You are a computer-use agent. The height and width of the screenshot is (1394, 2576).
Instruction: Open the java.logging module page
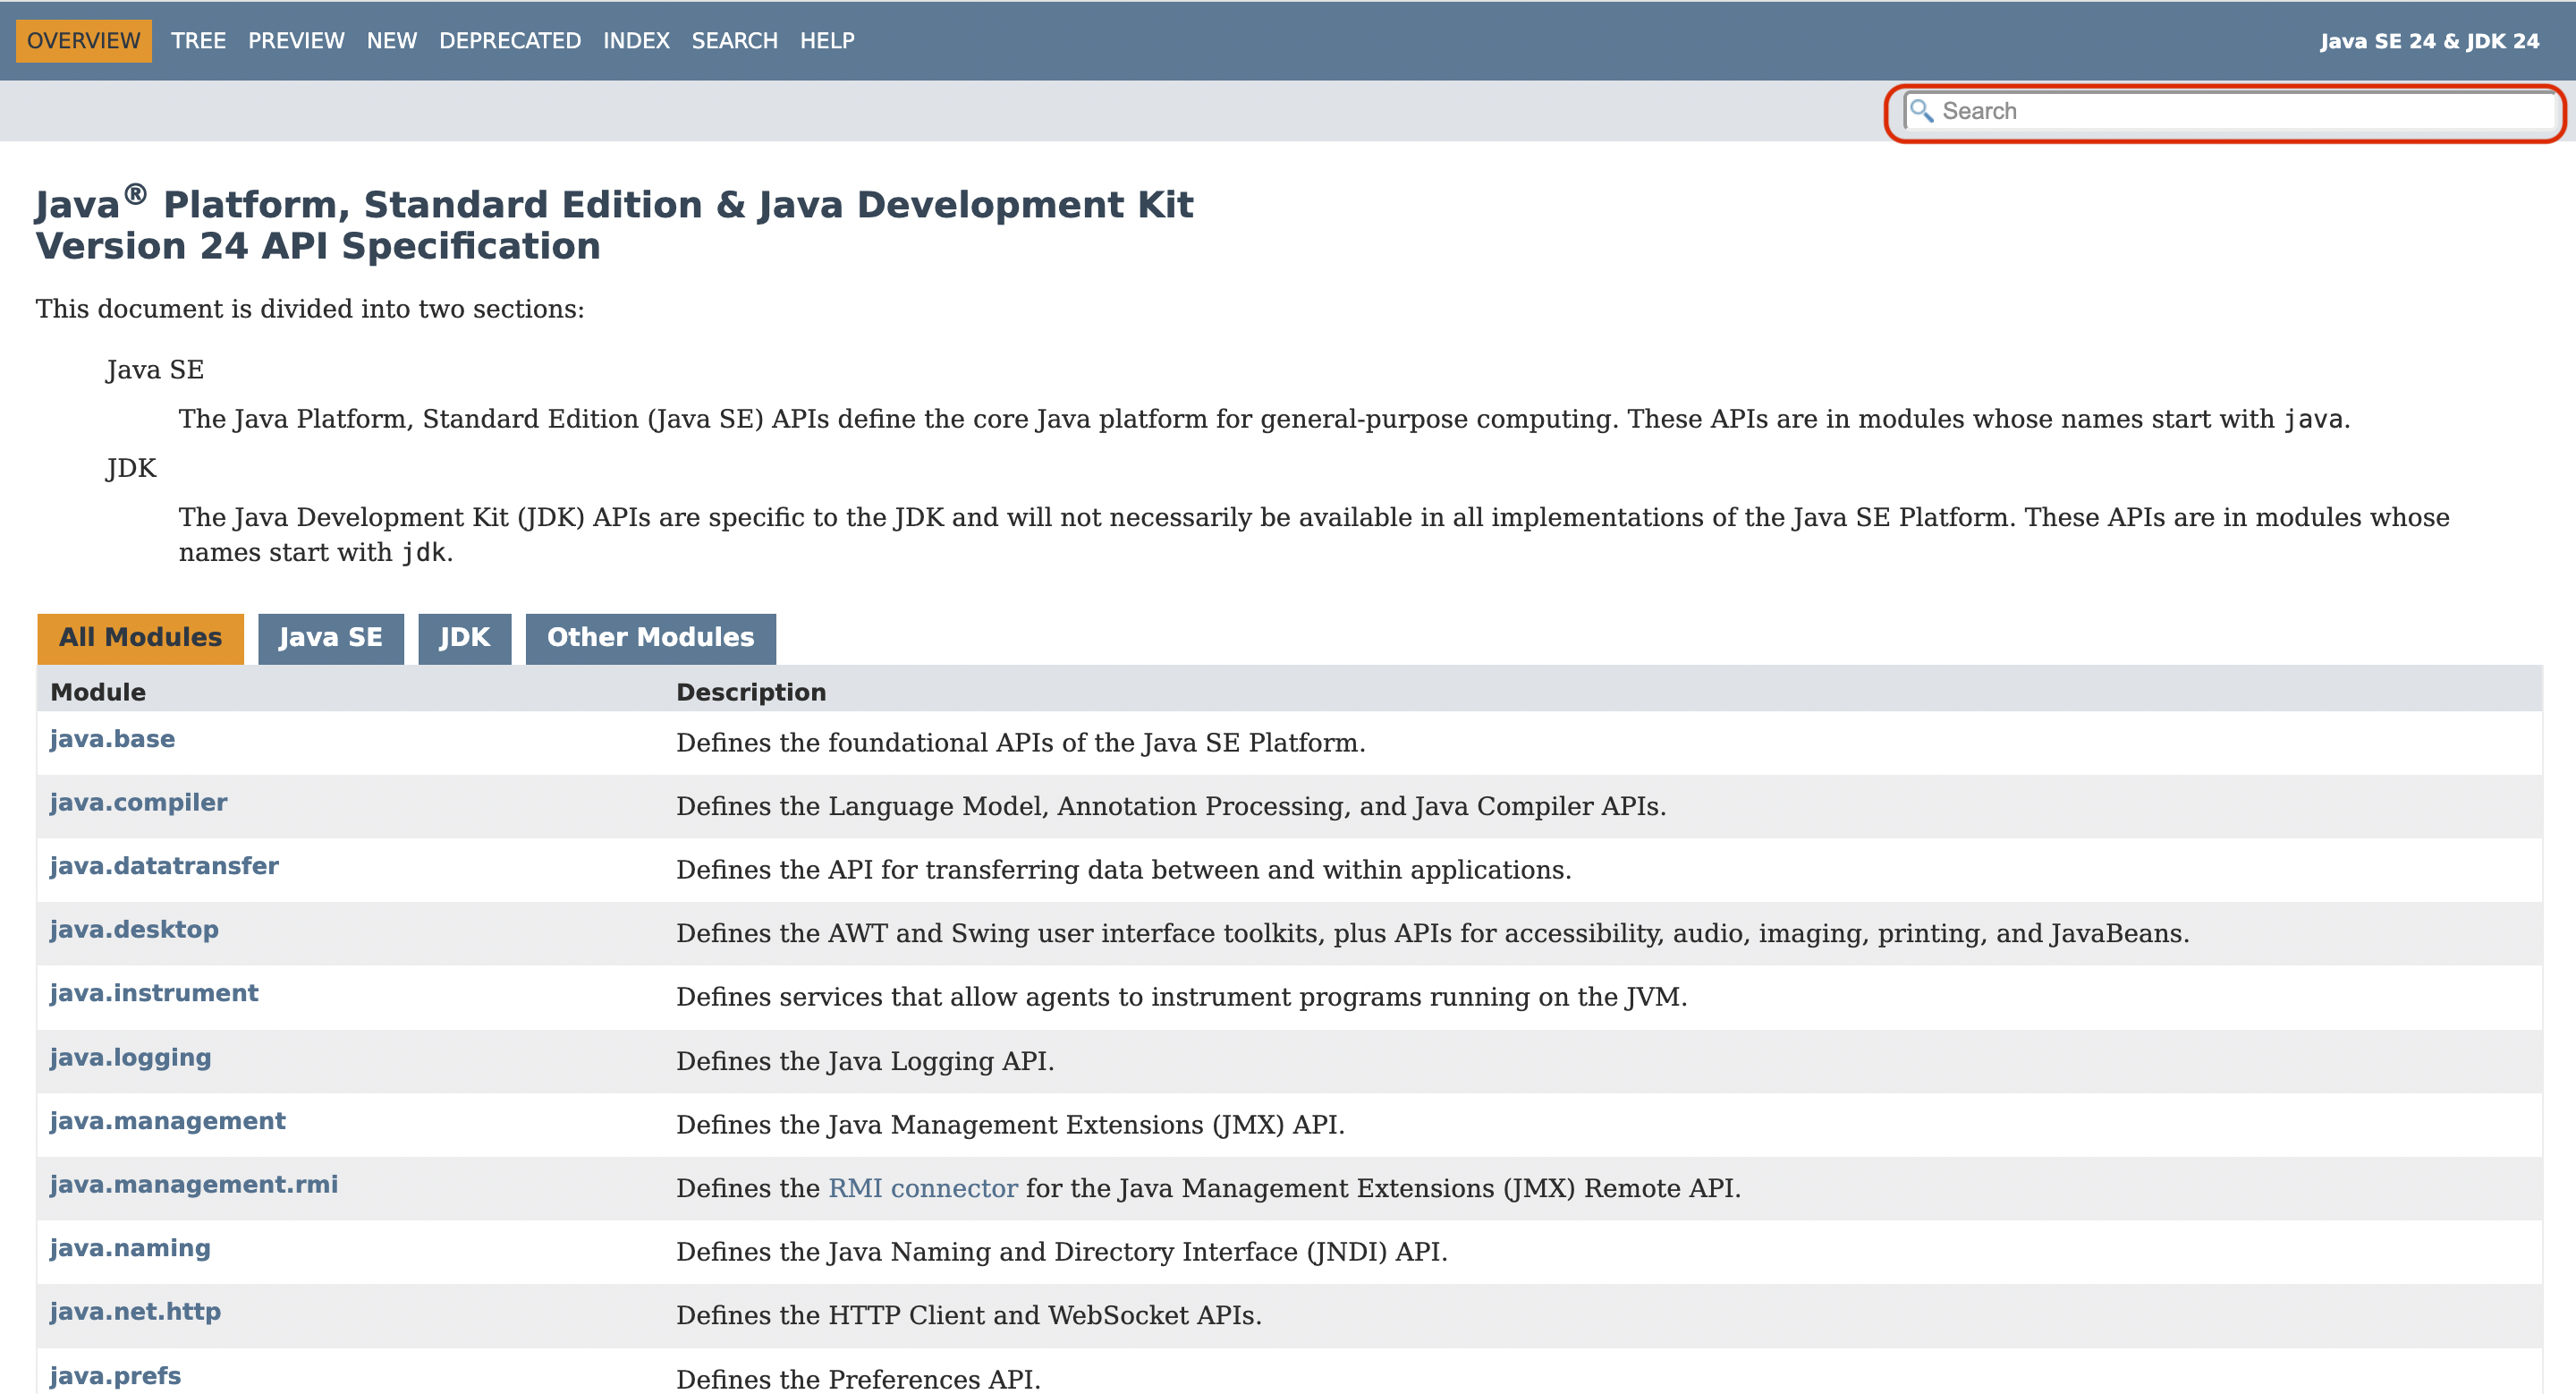(x=130, y=1057)
